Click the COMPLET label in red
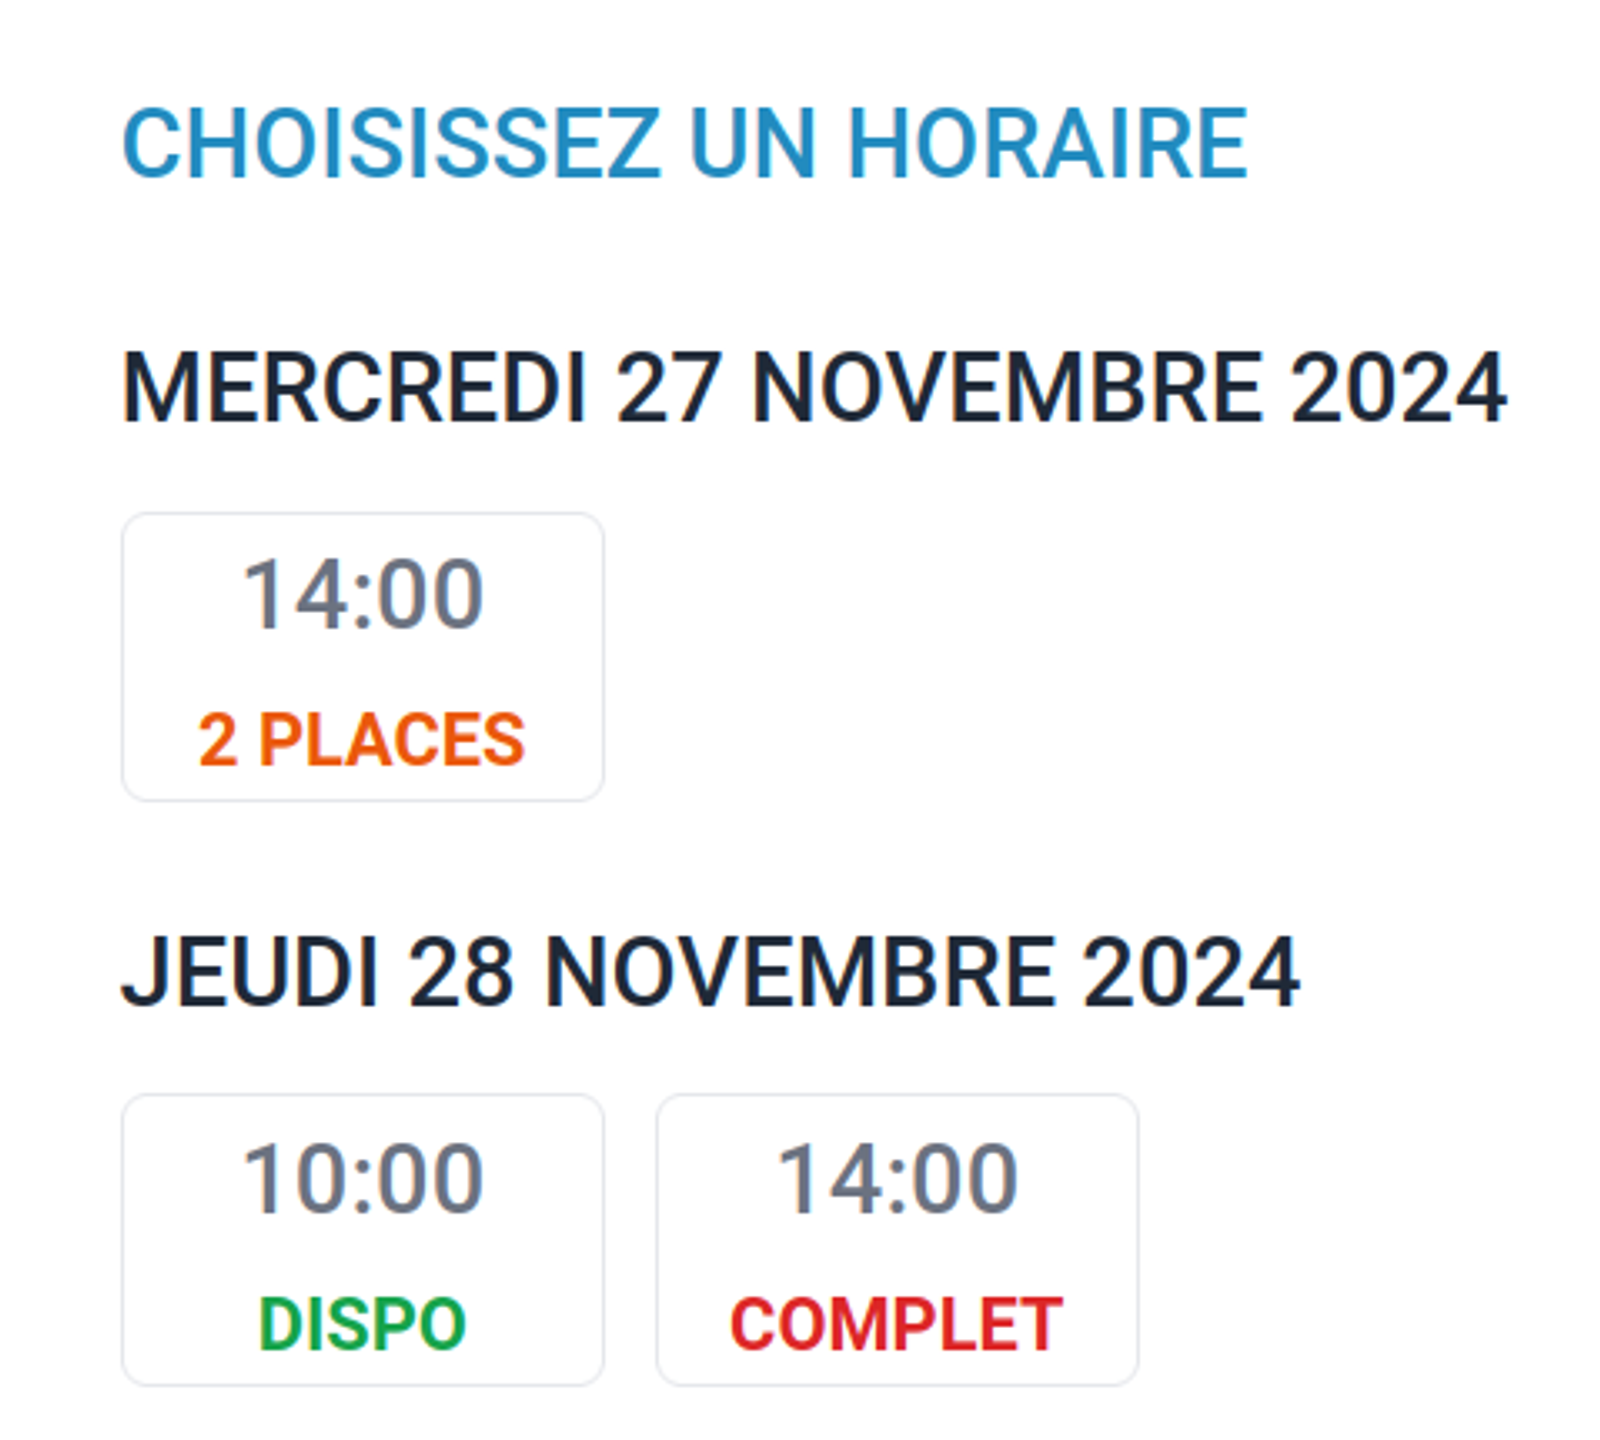 coord(897,1320)
